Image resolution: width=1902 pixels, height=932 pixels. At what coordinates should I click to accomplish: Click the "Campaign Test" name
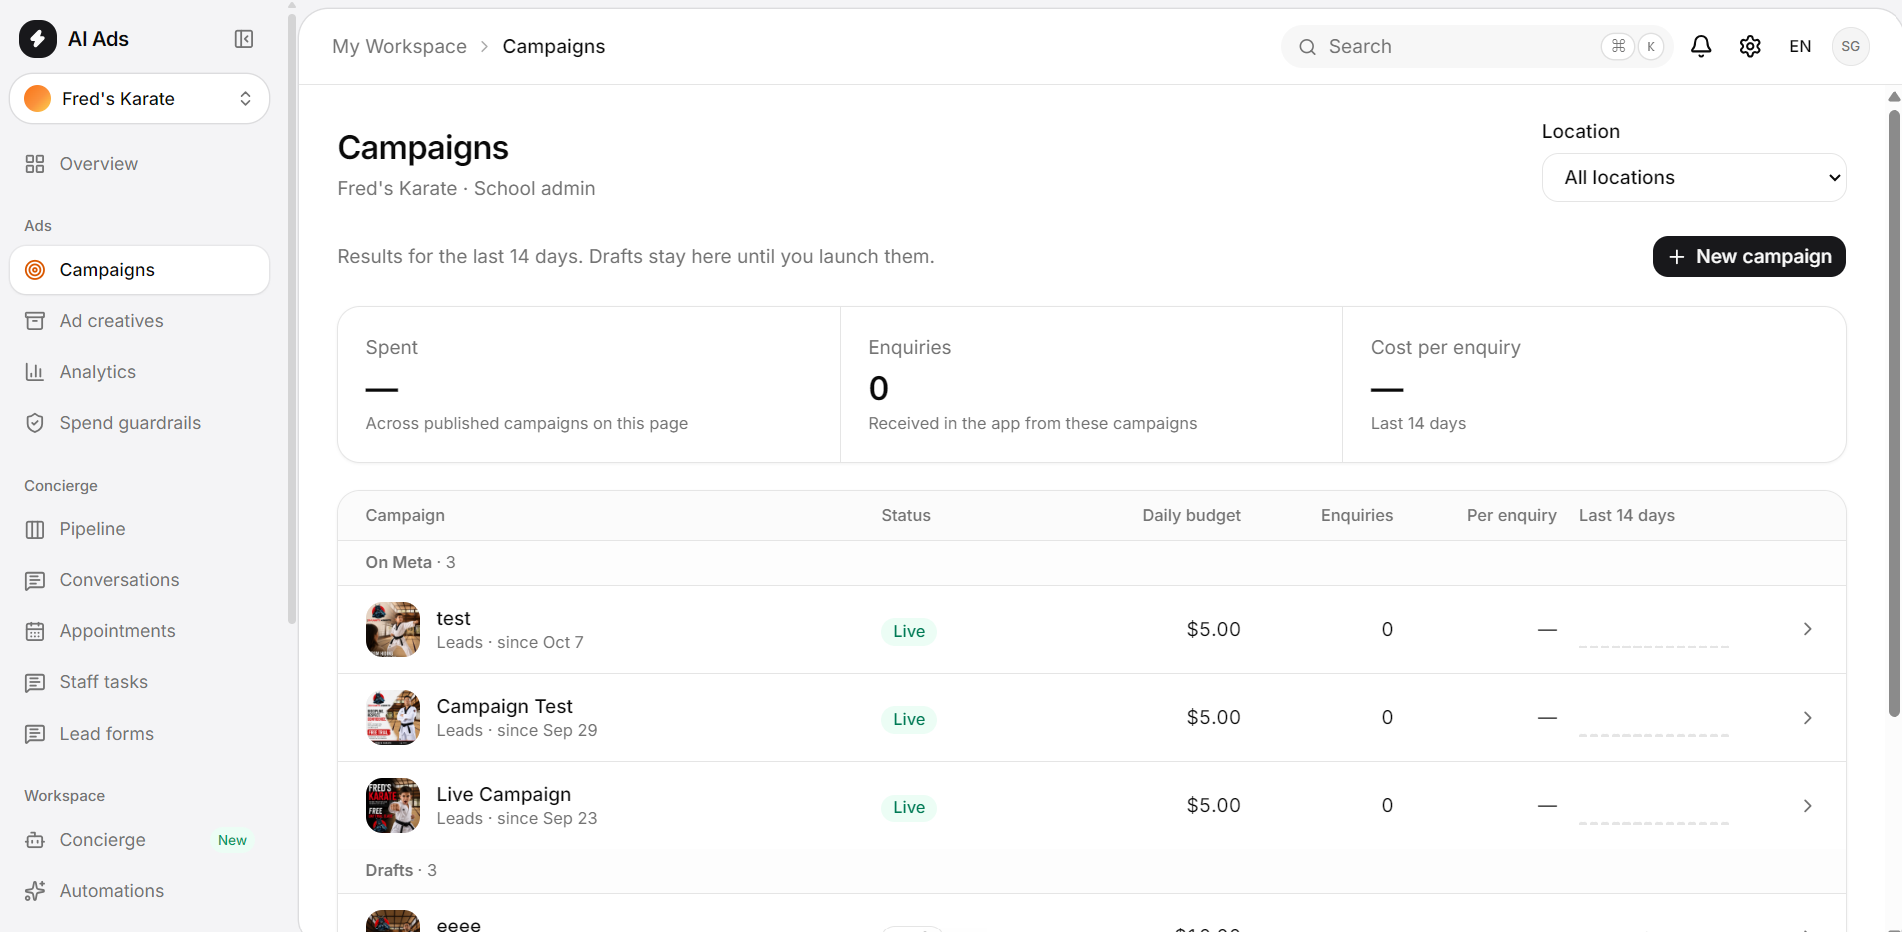pyautogui.click(x=504, y=707)
